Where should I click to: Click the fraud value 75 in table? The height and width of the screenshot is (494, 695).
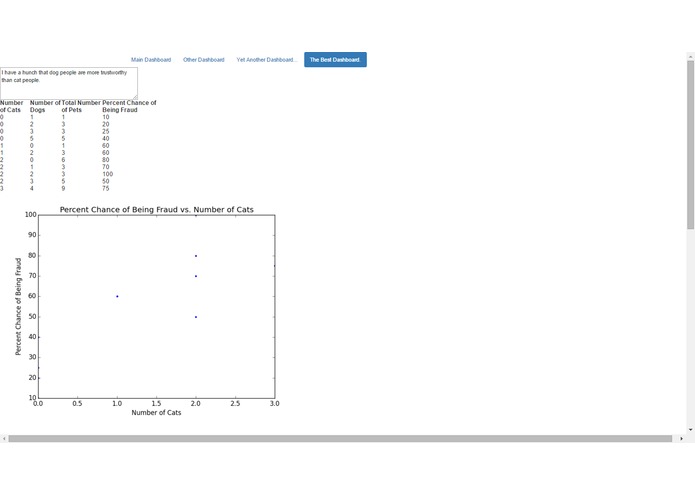click(x=105, y=188)
